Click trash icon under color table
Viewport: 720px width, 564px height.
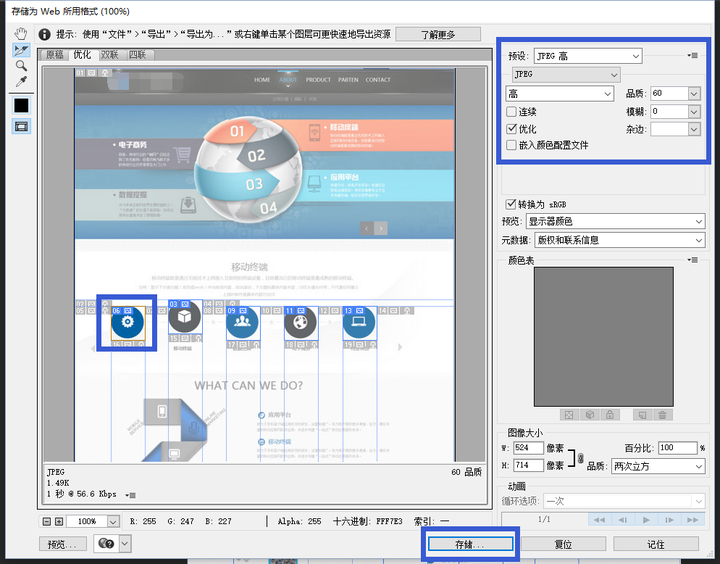(662, 415)
